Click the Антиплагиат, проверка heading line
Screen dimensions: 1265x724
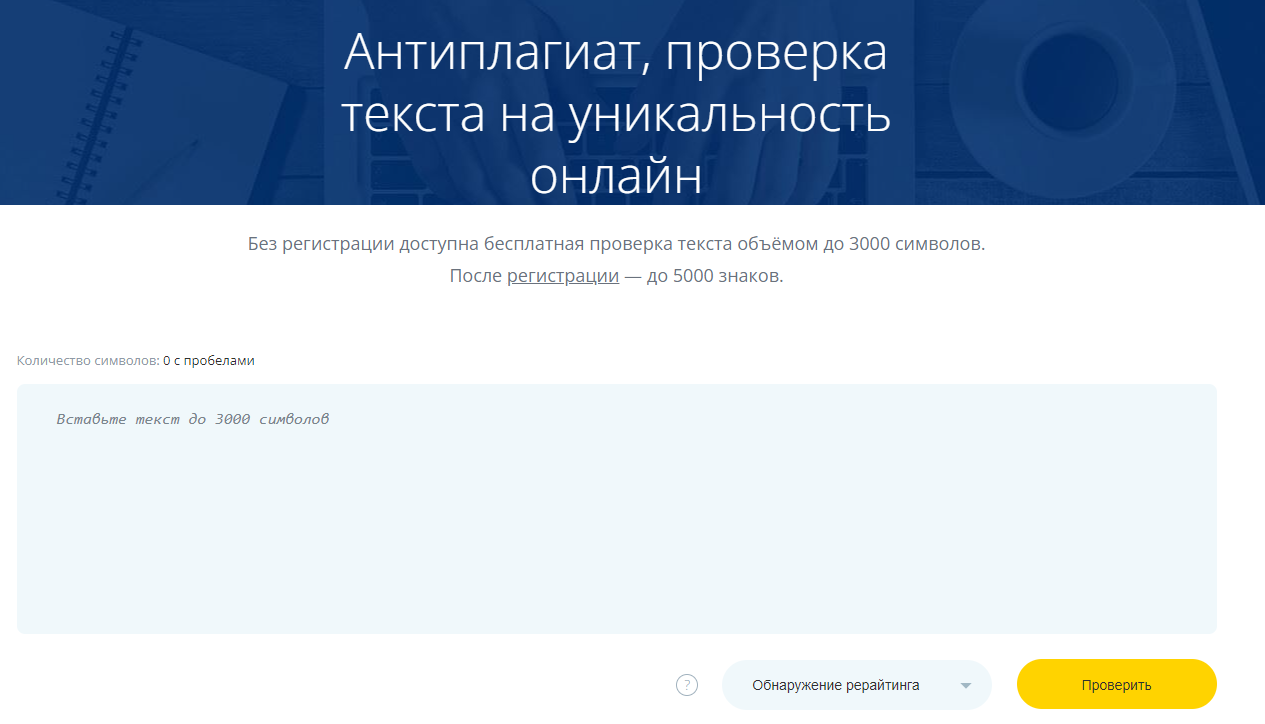point(615,53)
